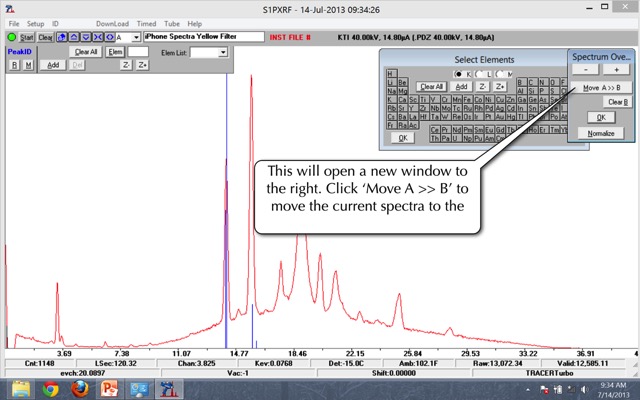Open Google Chrome from the taskbar
Image resolution: width=640 pixels, height=400 pixels.
(51, 388)
